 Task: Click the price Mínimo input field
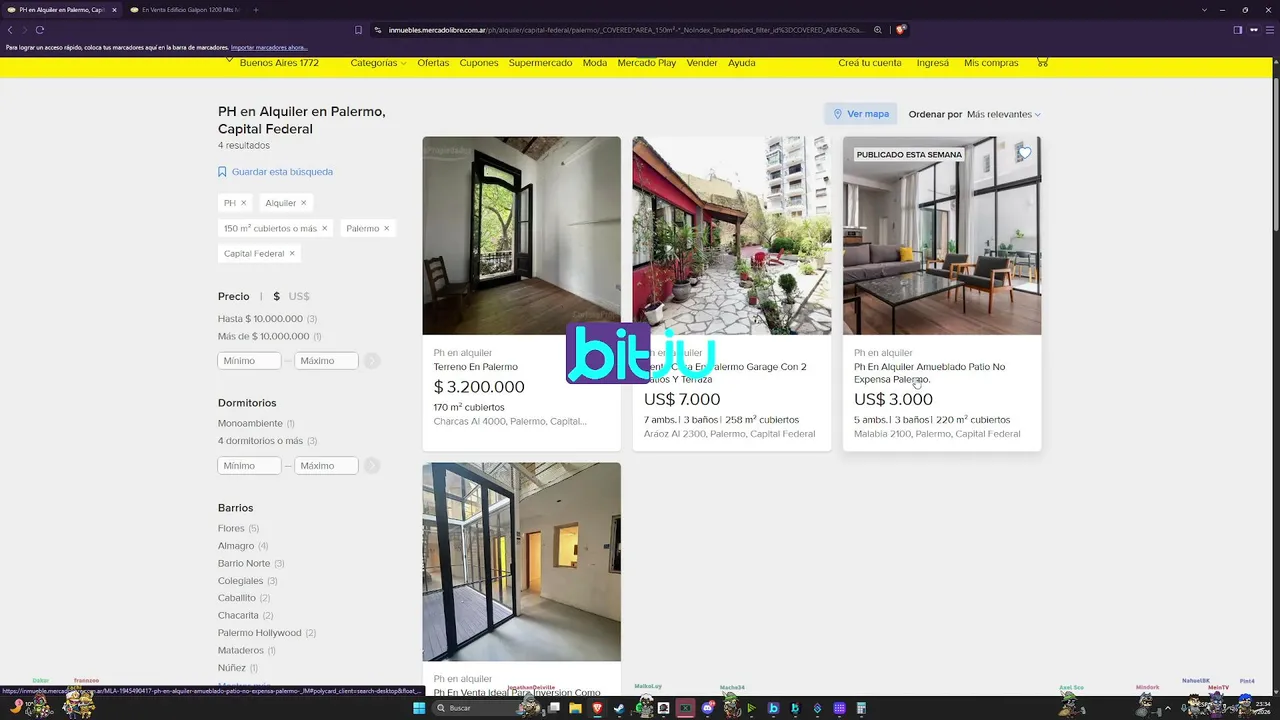(x=249, y=361)
